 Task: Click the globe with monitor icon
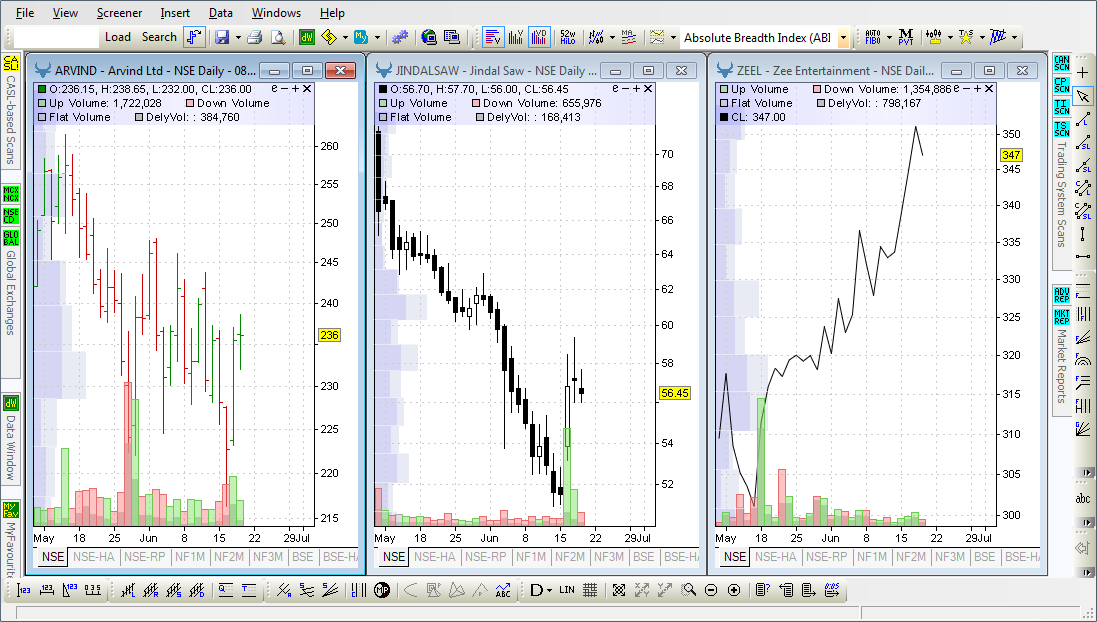pyautogui.click(x=429, y=37)
